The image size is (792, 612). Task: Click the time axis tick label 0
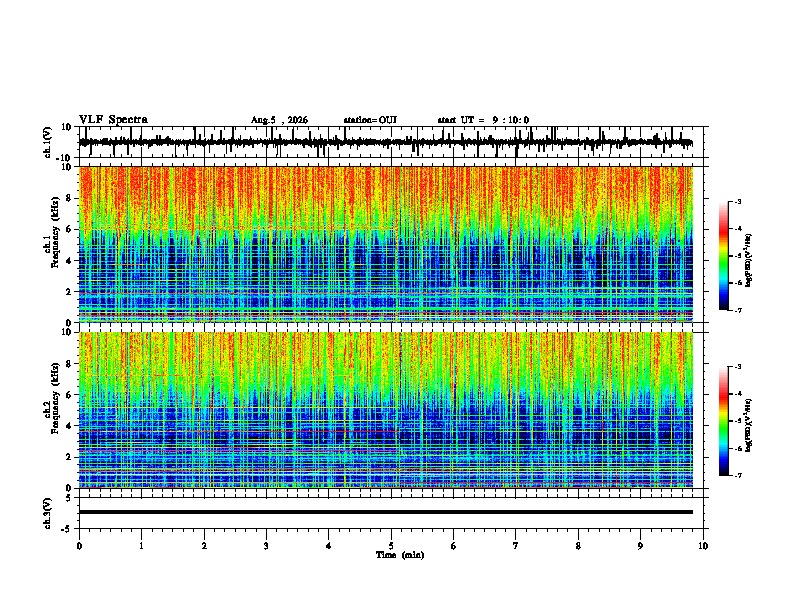[79, 546]
